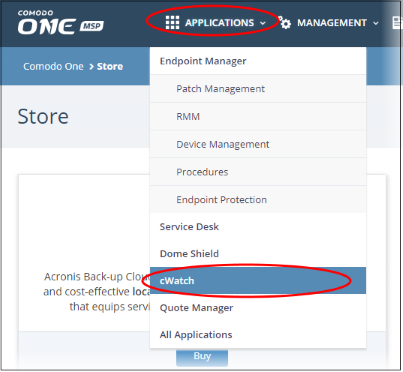This screenshot has height=372, width=403.
Task: Choose cWatch in Applications menu
Action: pyautogui.click(x=258, y=281)
